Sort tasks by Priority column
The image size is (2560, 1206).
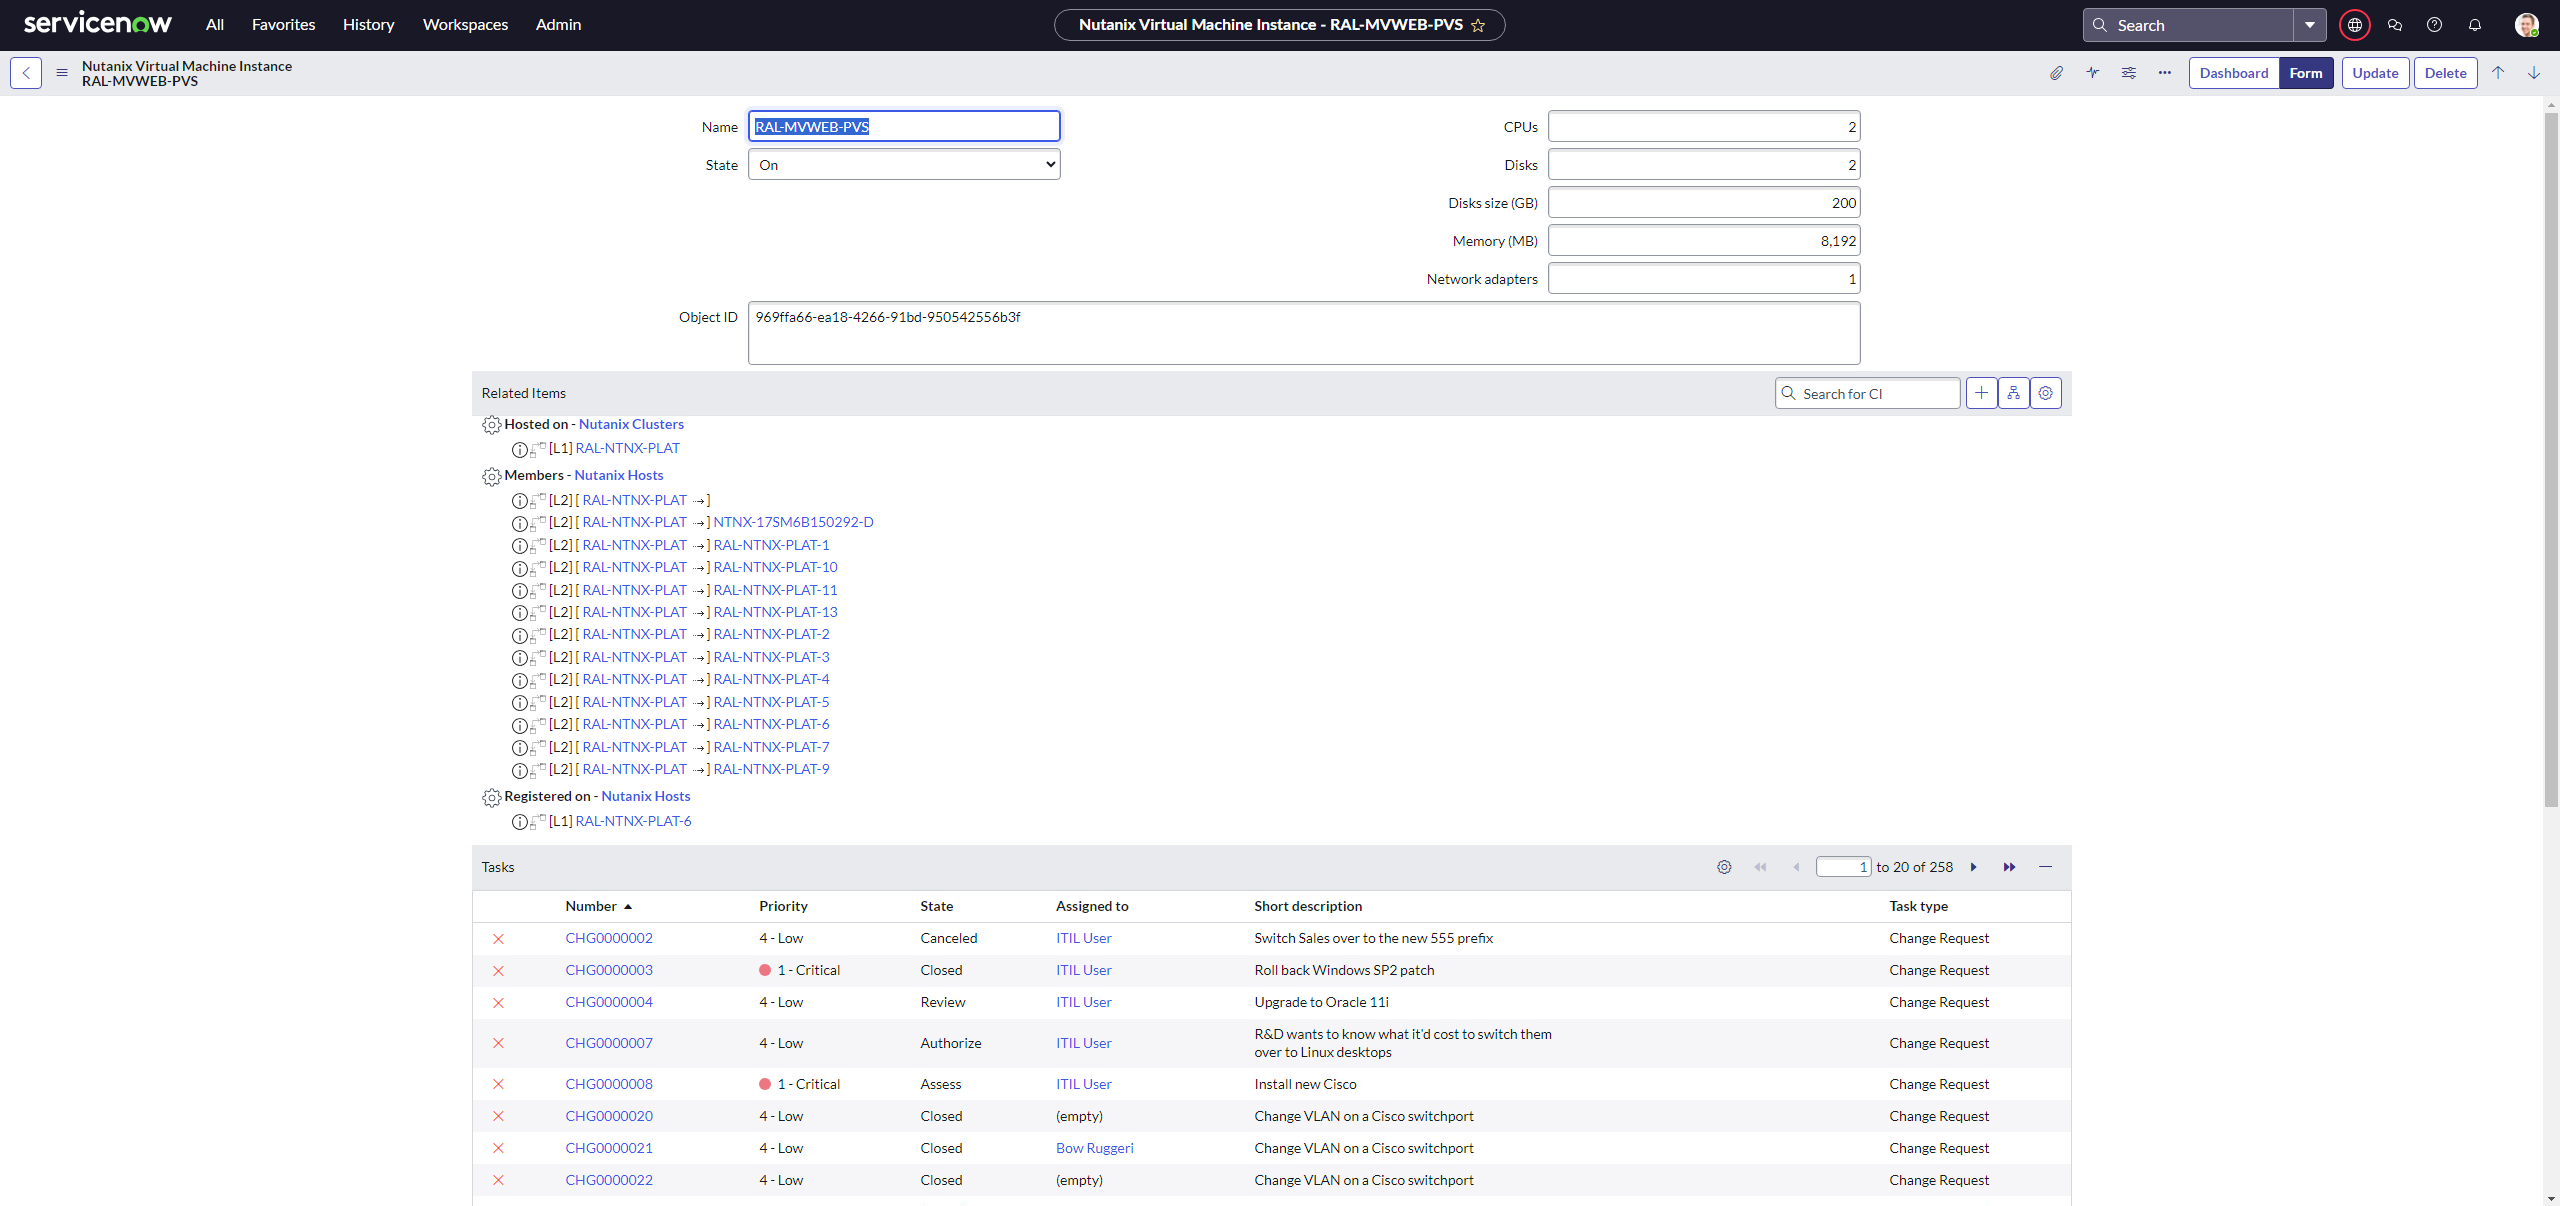[783, 906]
